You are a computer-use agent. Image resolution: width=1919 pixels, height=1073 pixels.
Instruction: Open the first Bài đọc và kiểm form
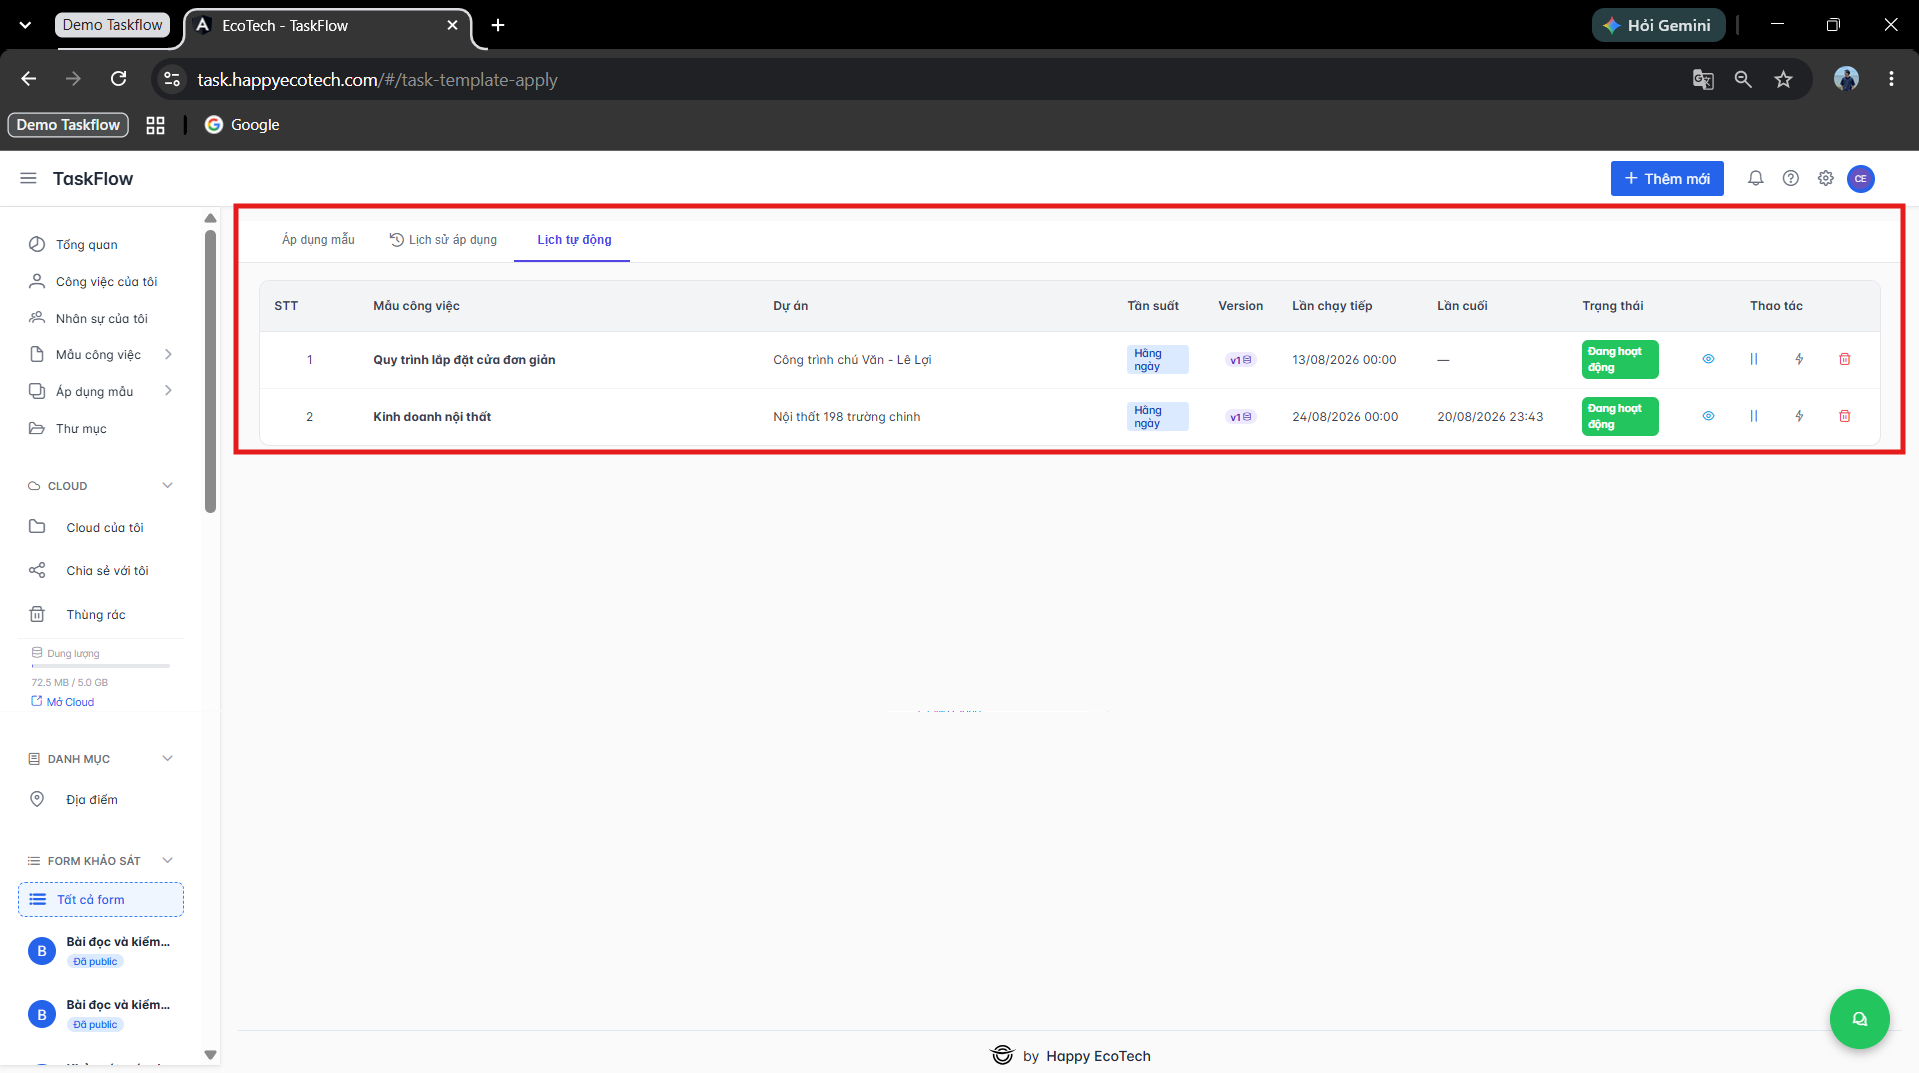(x=100, y=950)
